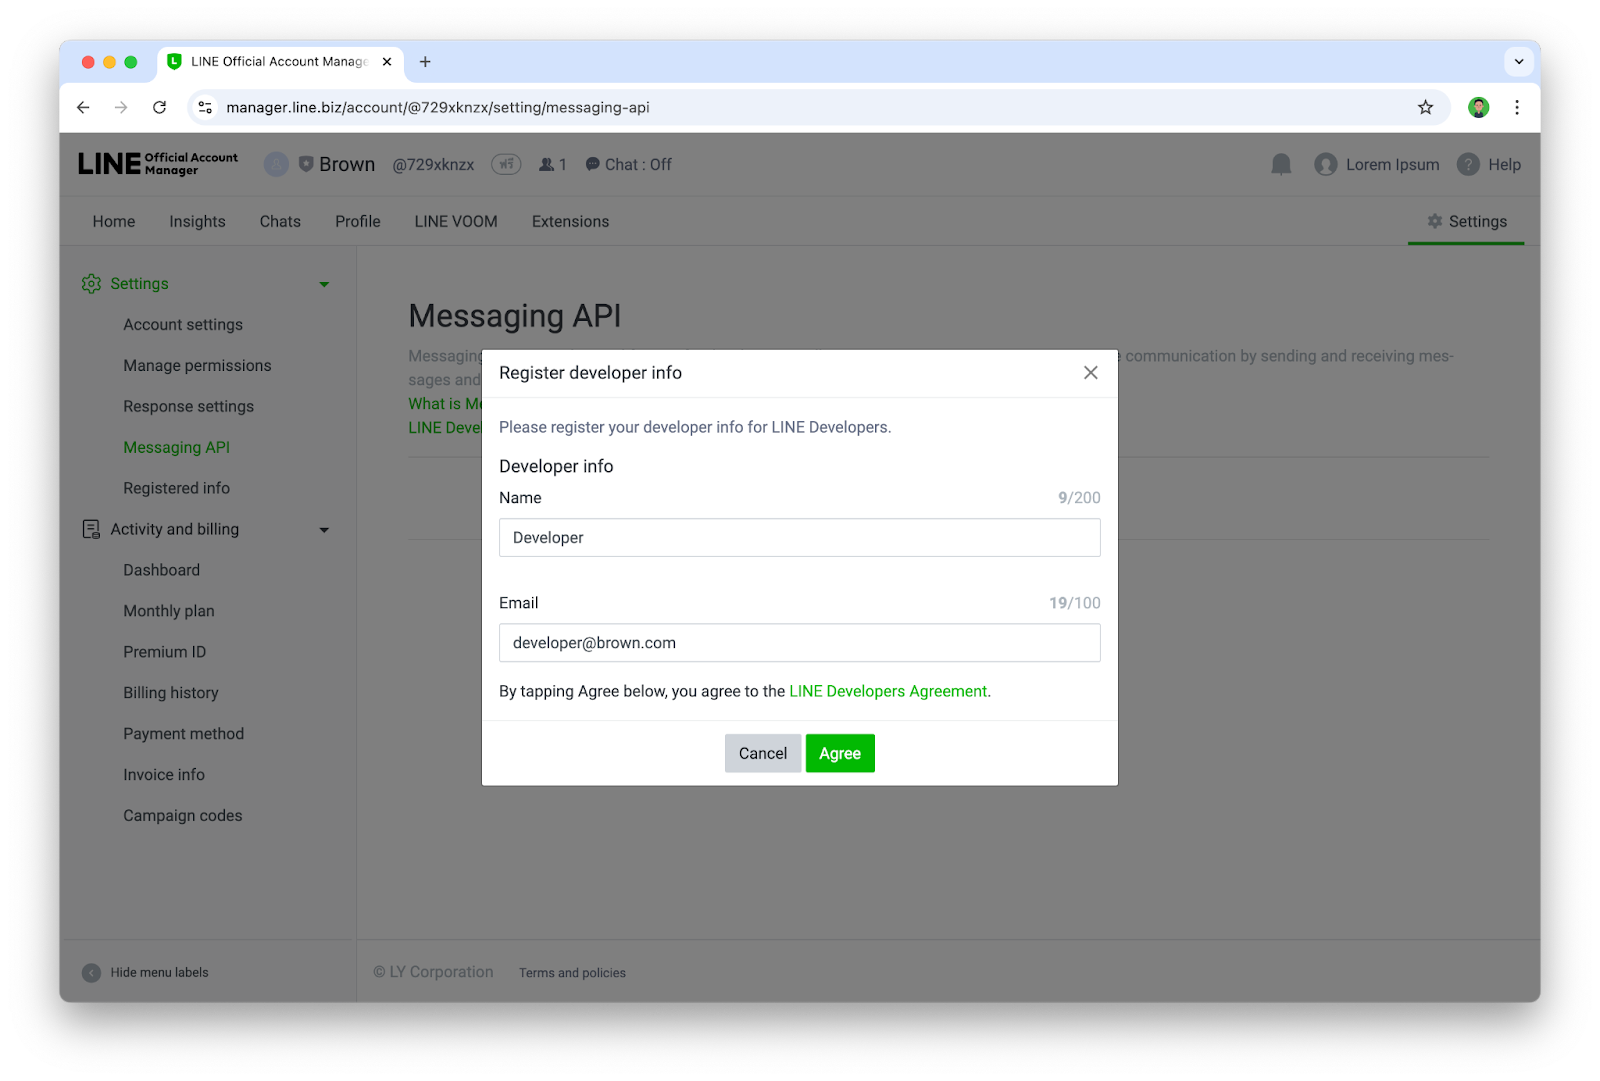Open Account settings in the sidebar
This screenshot has height=1081, width=1600.
click(x=183, y=325)
